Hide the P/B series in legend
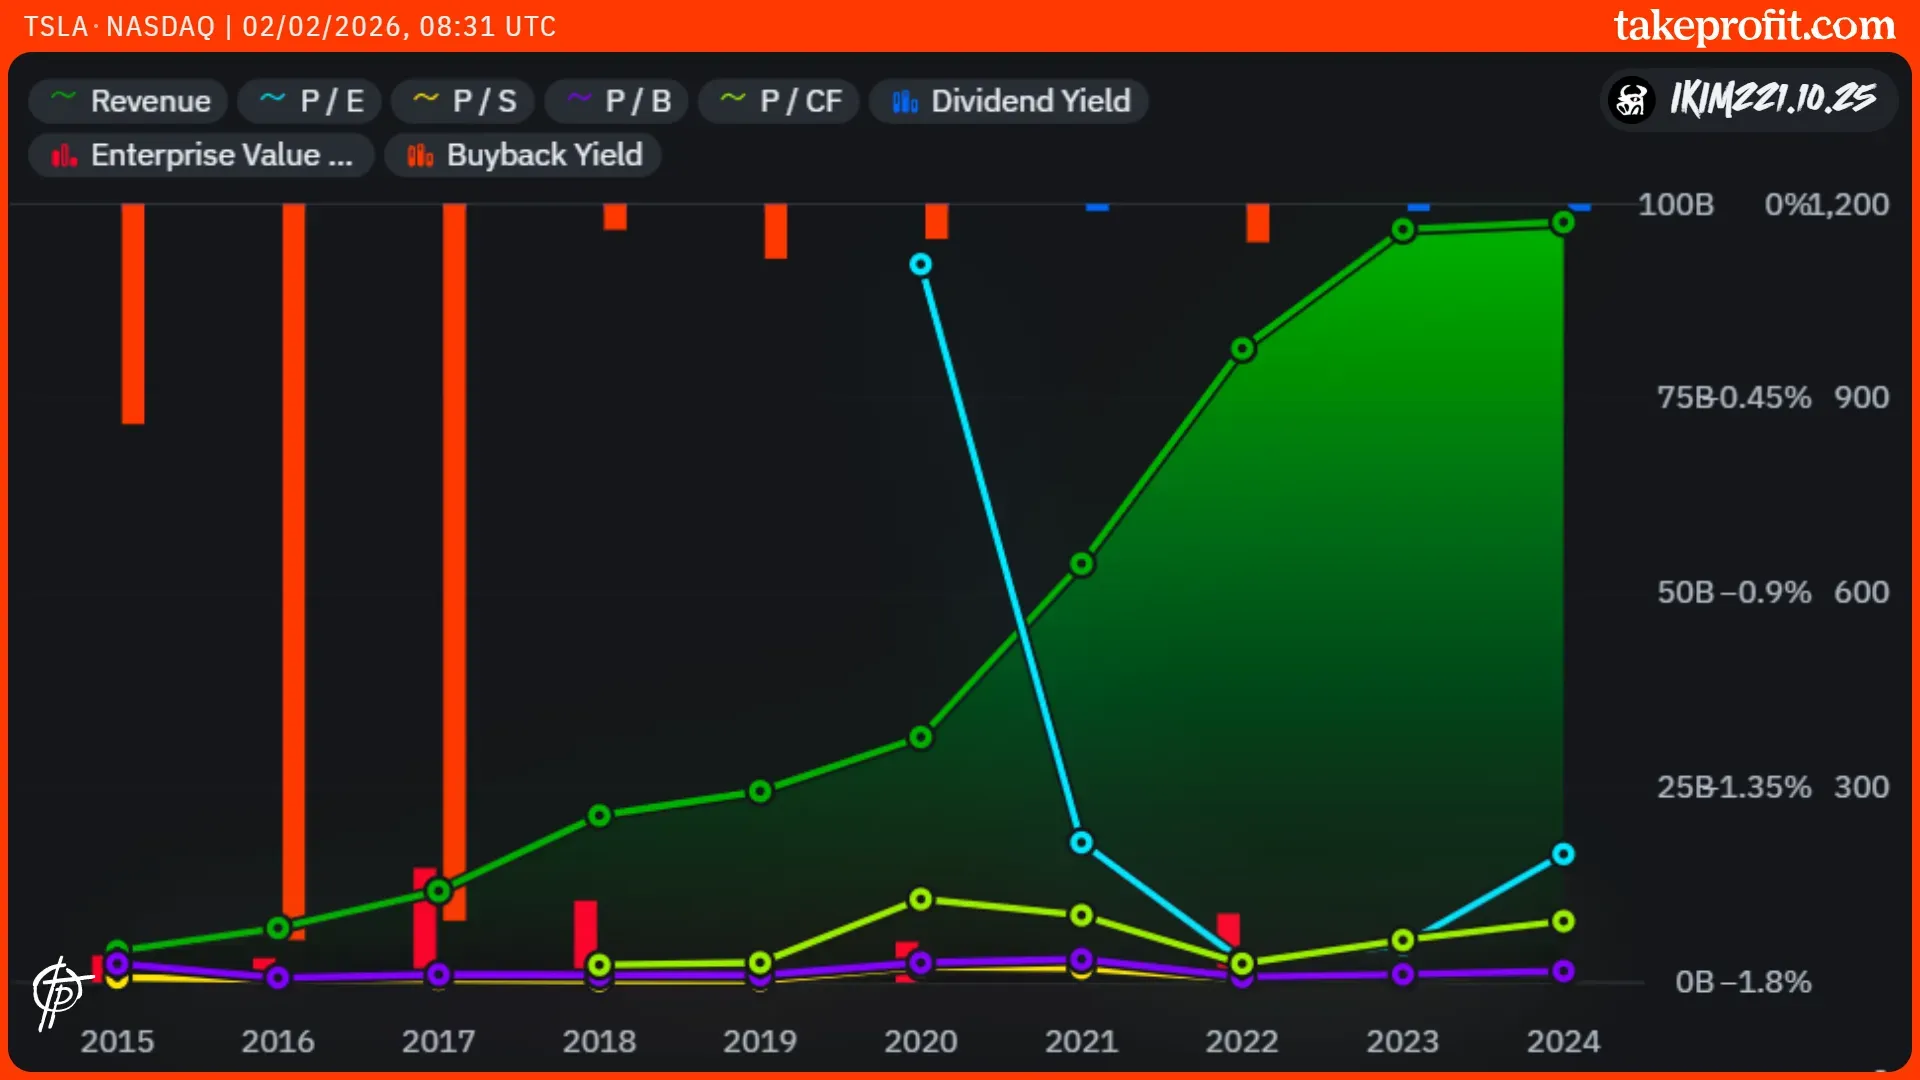Image resolution: width=1920 pixels, height=1080 pixels. [x=617, y=101]
